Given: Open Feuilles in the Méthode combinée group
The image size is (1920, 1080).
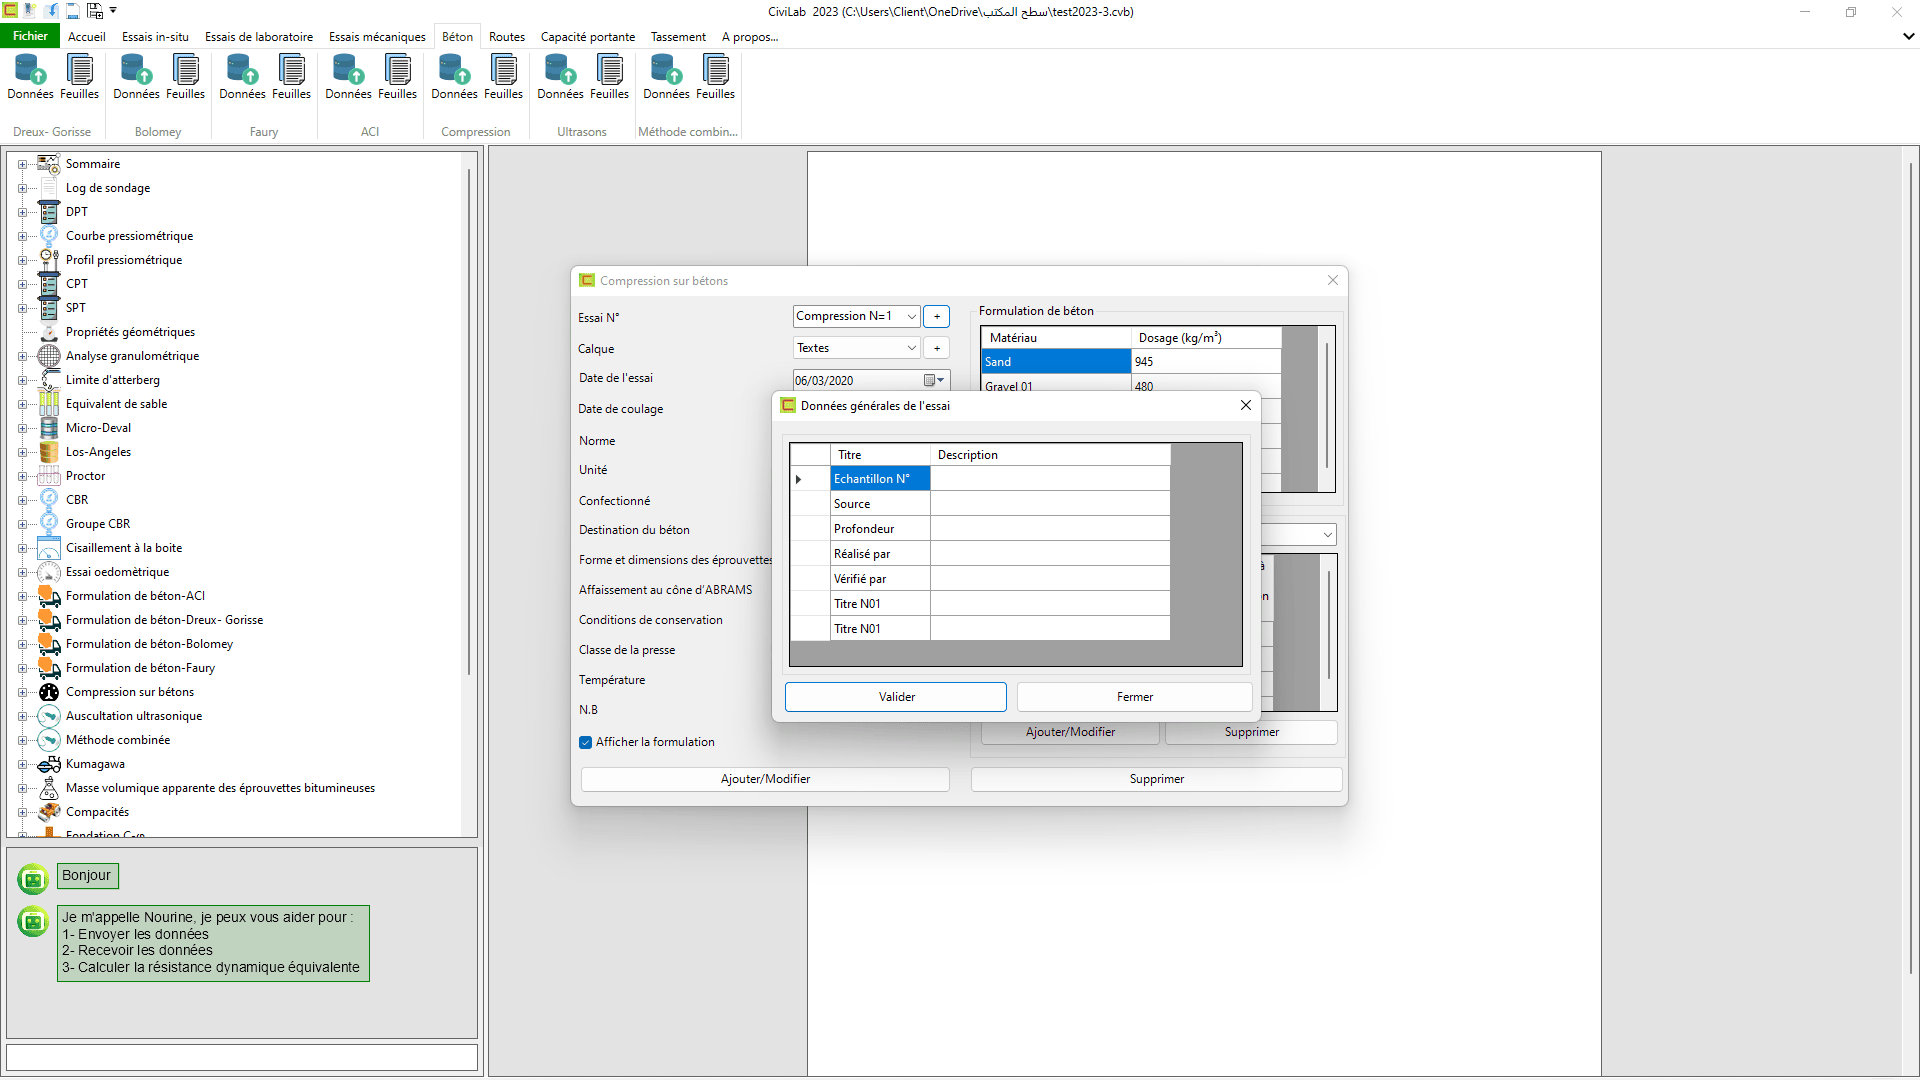Looking at the screenshot, I should [x=716, y=77].
